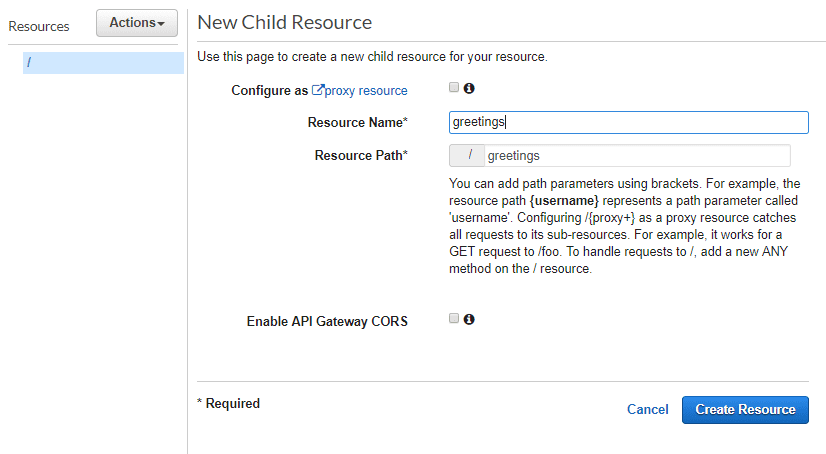Click the slash prefix in Resource Path
The image size is (826, 454).
tap(467, 155)
